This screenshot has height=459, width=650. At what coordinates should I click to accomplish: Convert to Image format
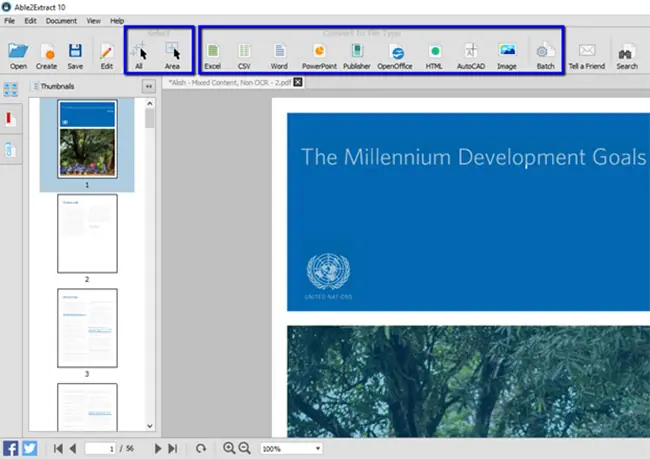click(x=507, y=56)
